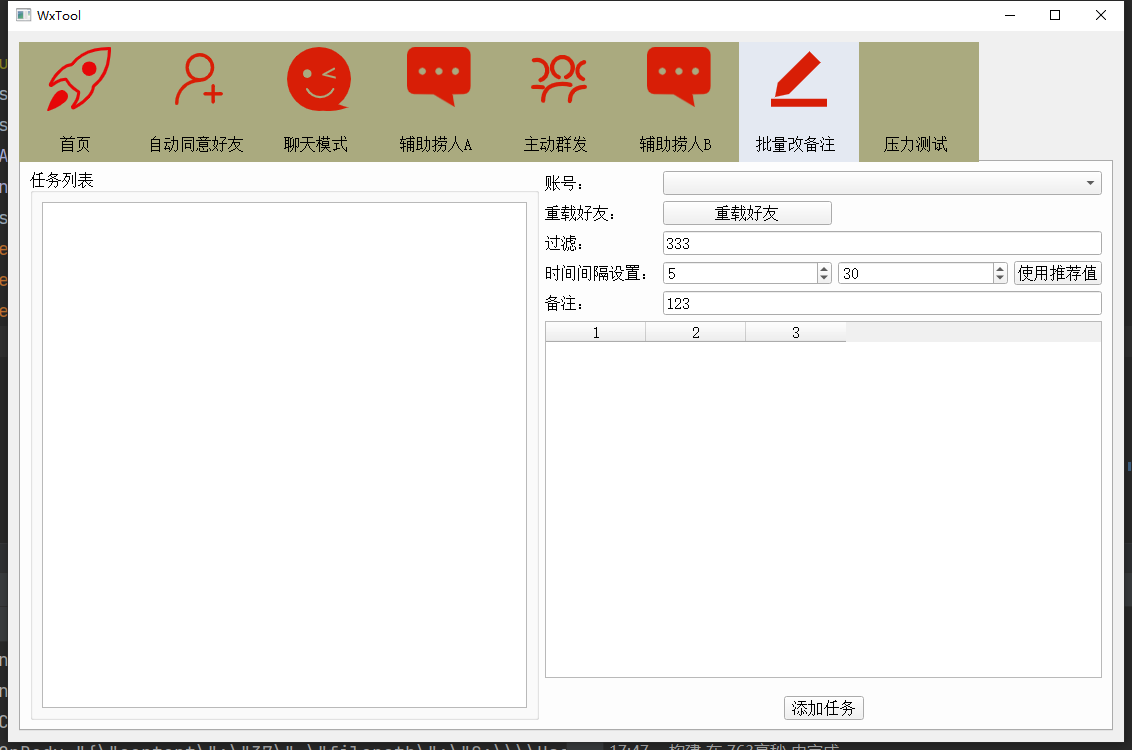Click the WxTool app icon in title bar
Viewport: 1132px width, 750px height.
(x=24, y=15)
